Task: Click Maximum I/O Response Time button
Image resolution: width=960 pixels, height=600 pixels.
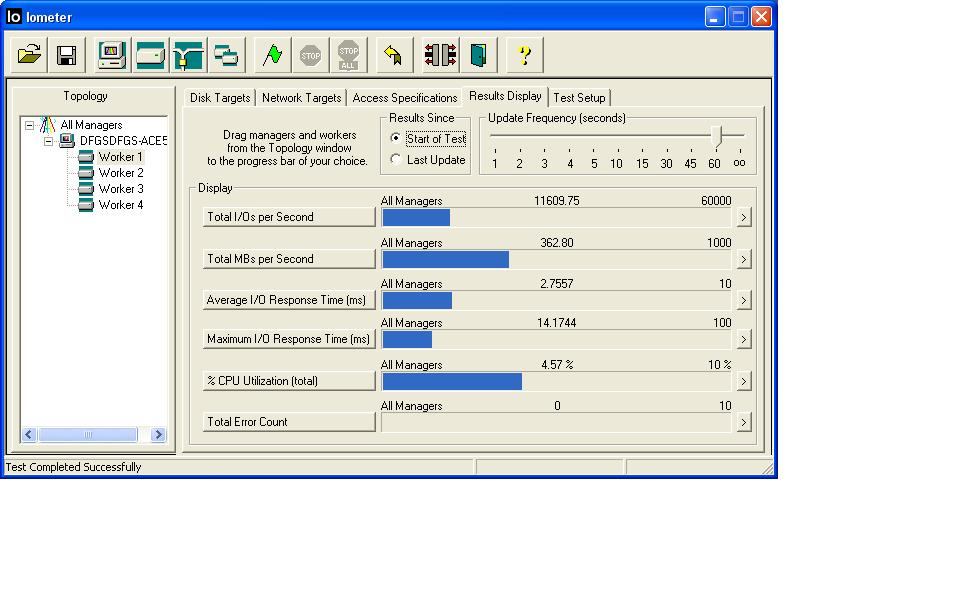Action: [289, 339]
